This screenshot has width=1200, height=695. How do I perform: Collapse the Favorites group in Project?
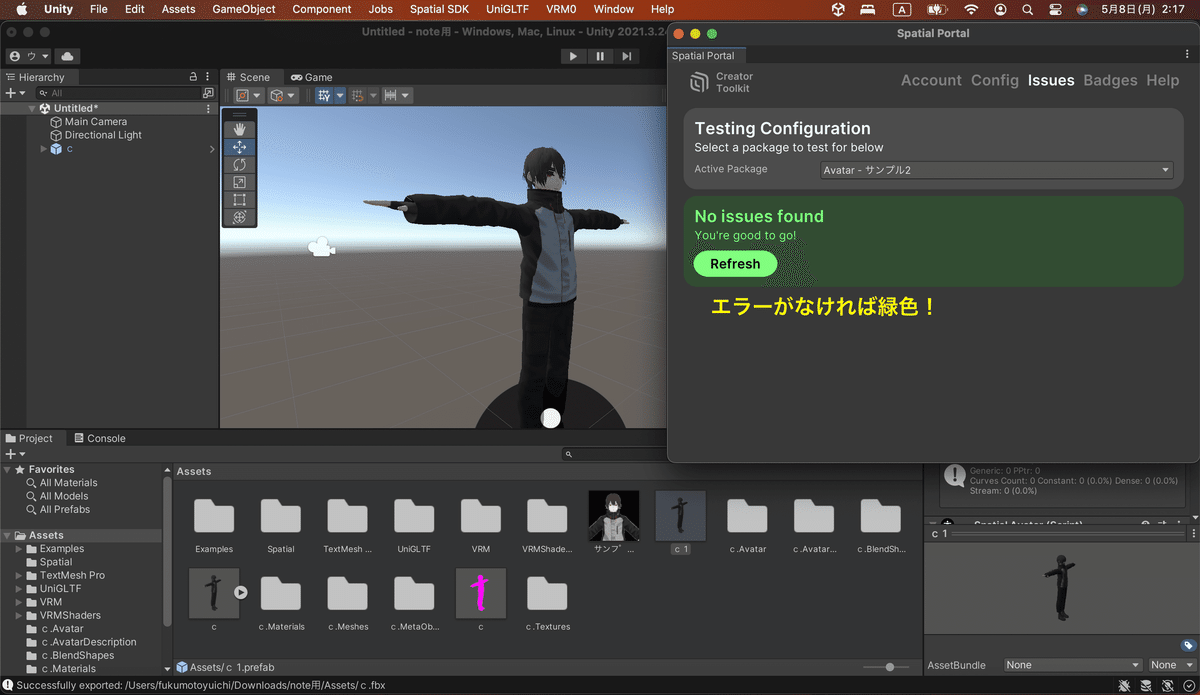pyautogui.click(x=8, y=469)
